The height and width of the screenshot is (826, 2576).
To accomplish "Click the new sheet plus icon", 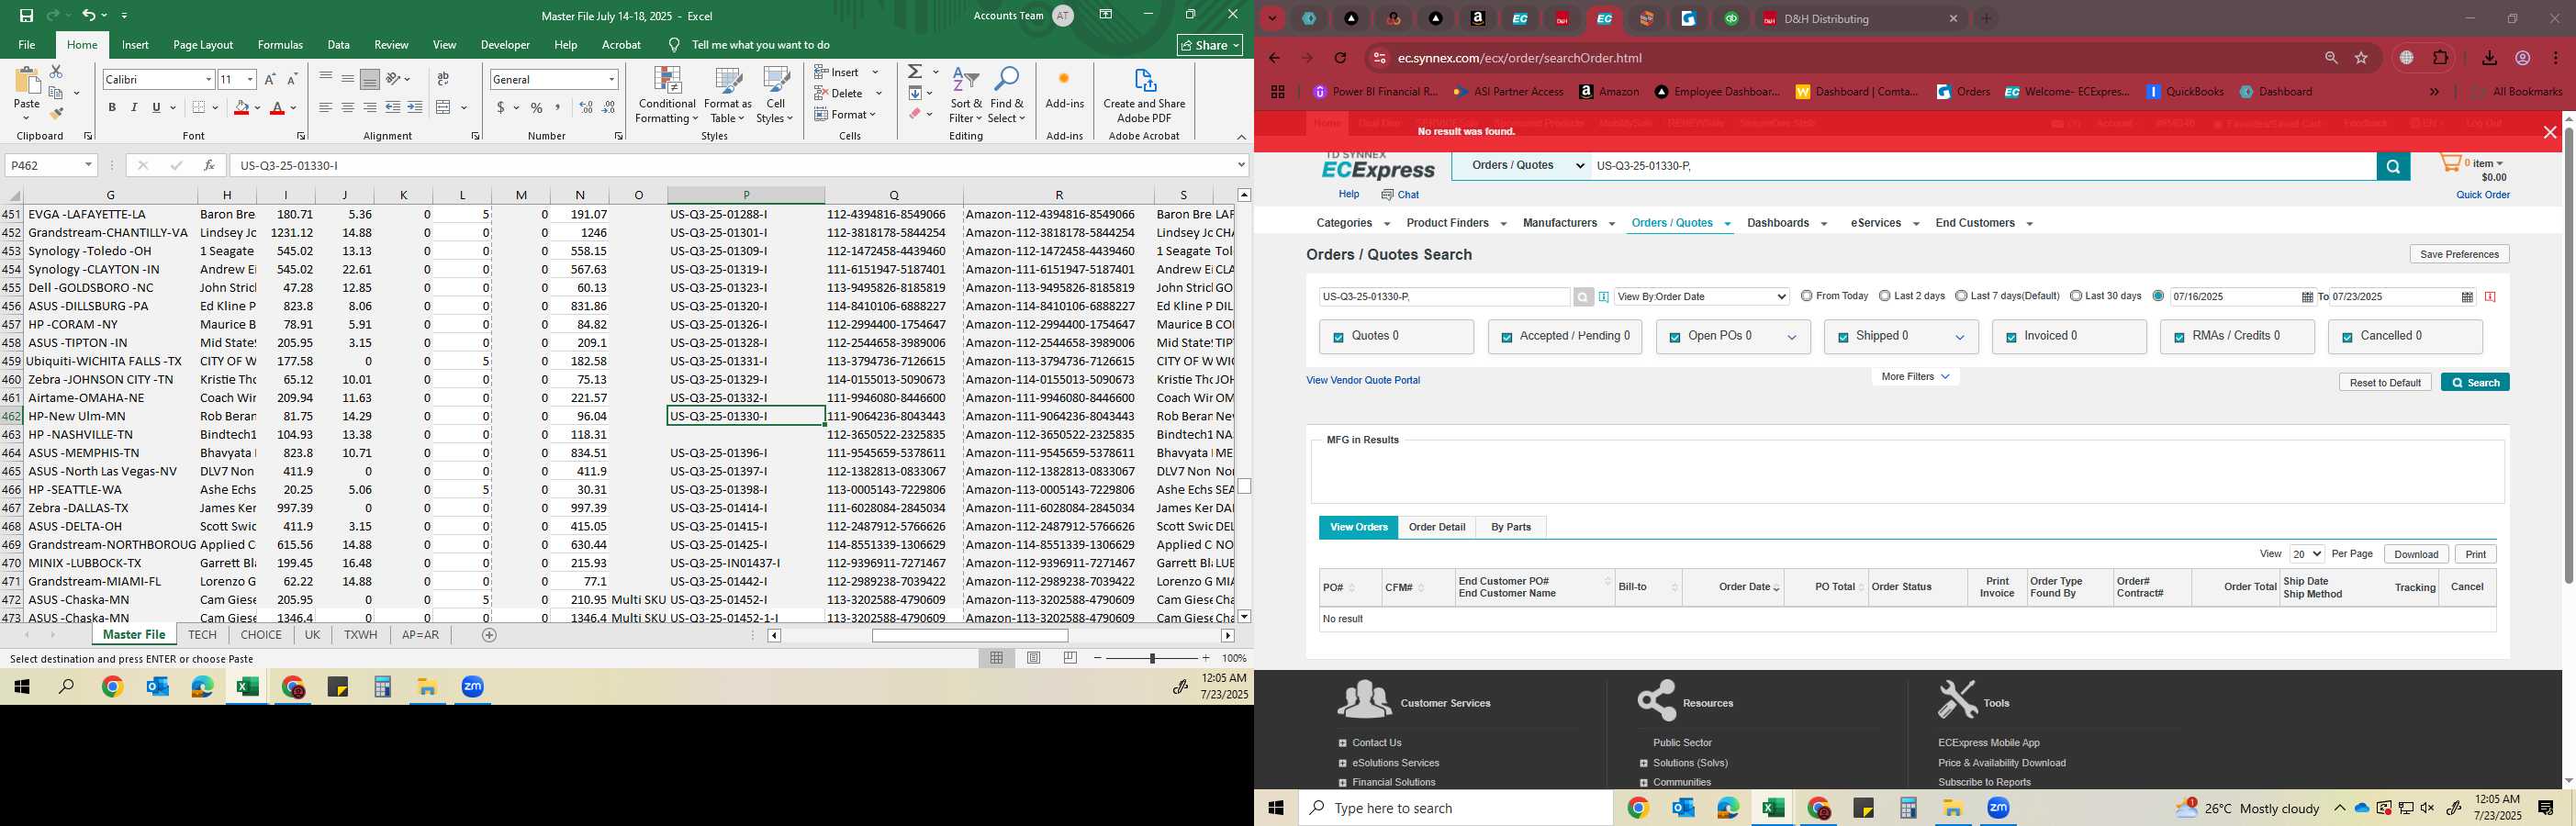I will [489, 635].
